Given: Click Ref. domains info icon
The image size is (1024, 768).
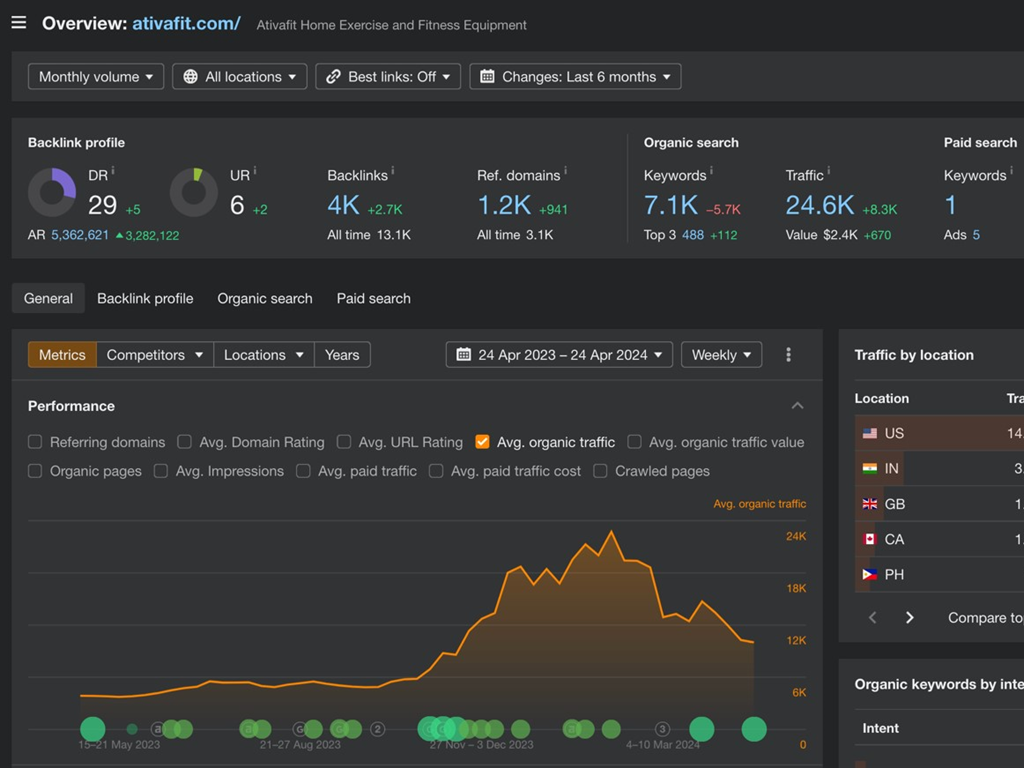Looking at the screenshot, I should pos(566,170).
